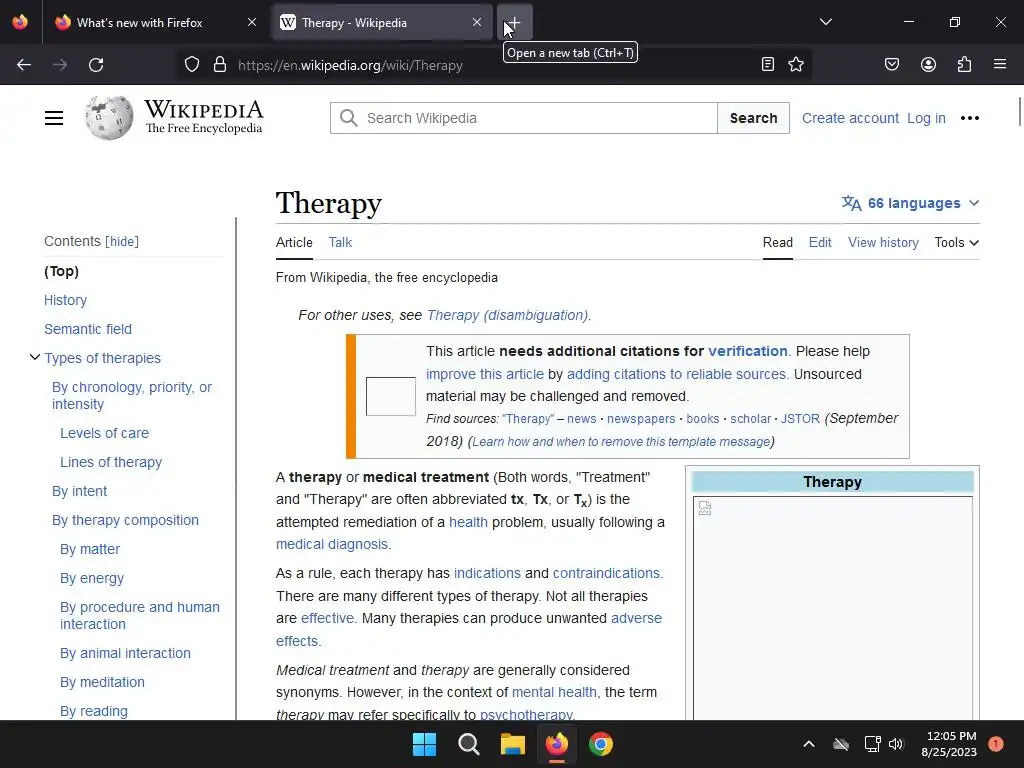Open volume speaker icon in tray
The width and height of the screenshot is (1024, 768).
(896, 744)
